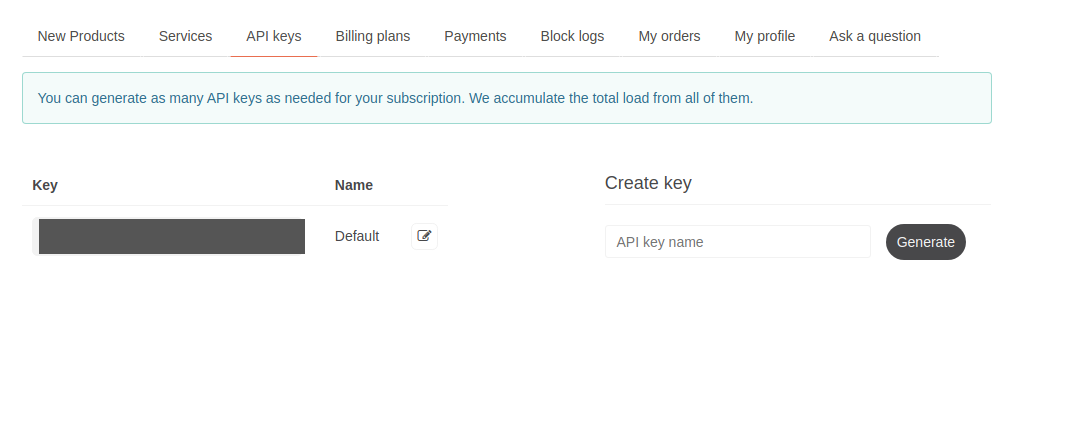Open the Ask a question tab
Image resolution: width=1074 pixels, height=431 pixels.
(x=874, y=36)
